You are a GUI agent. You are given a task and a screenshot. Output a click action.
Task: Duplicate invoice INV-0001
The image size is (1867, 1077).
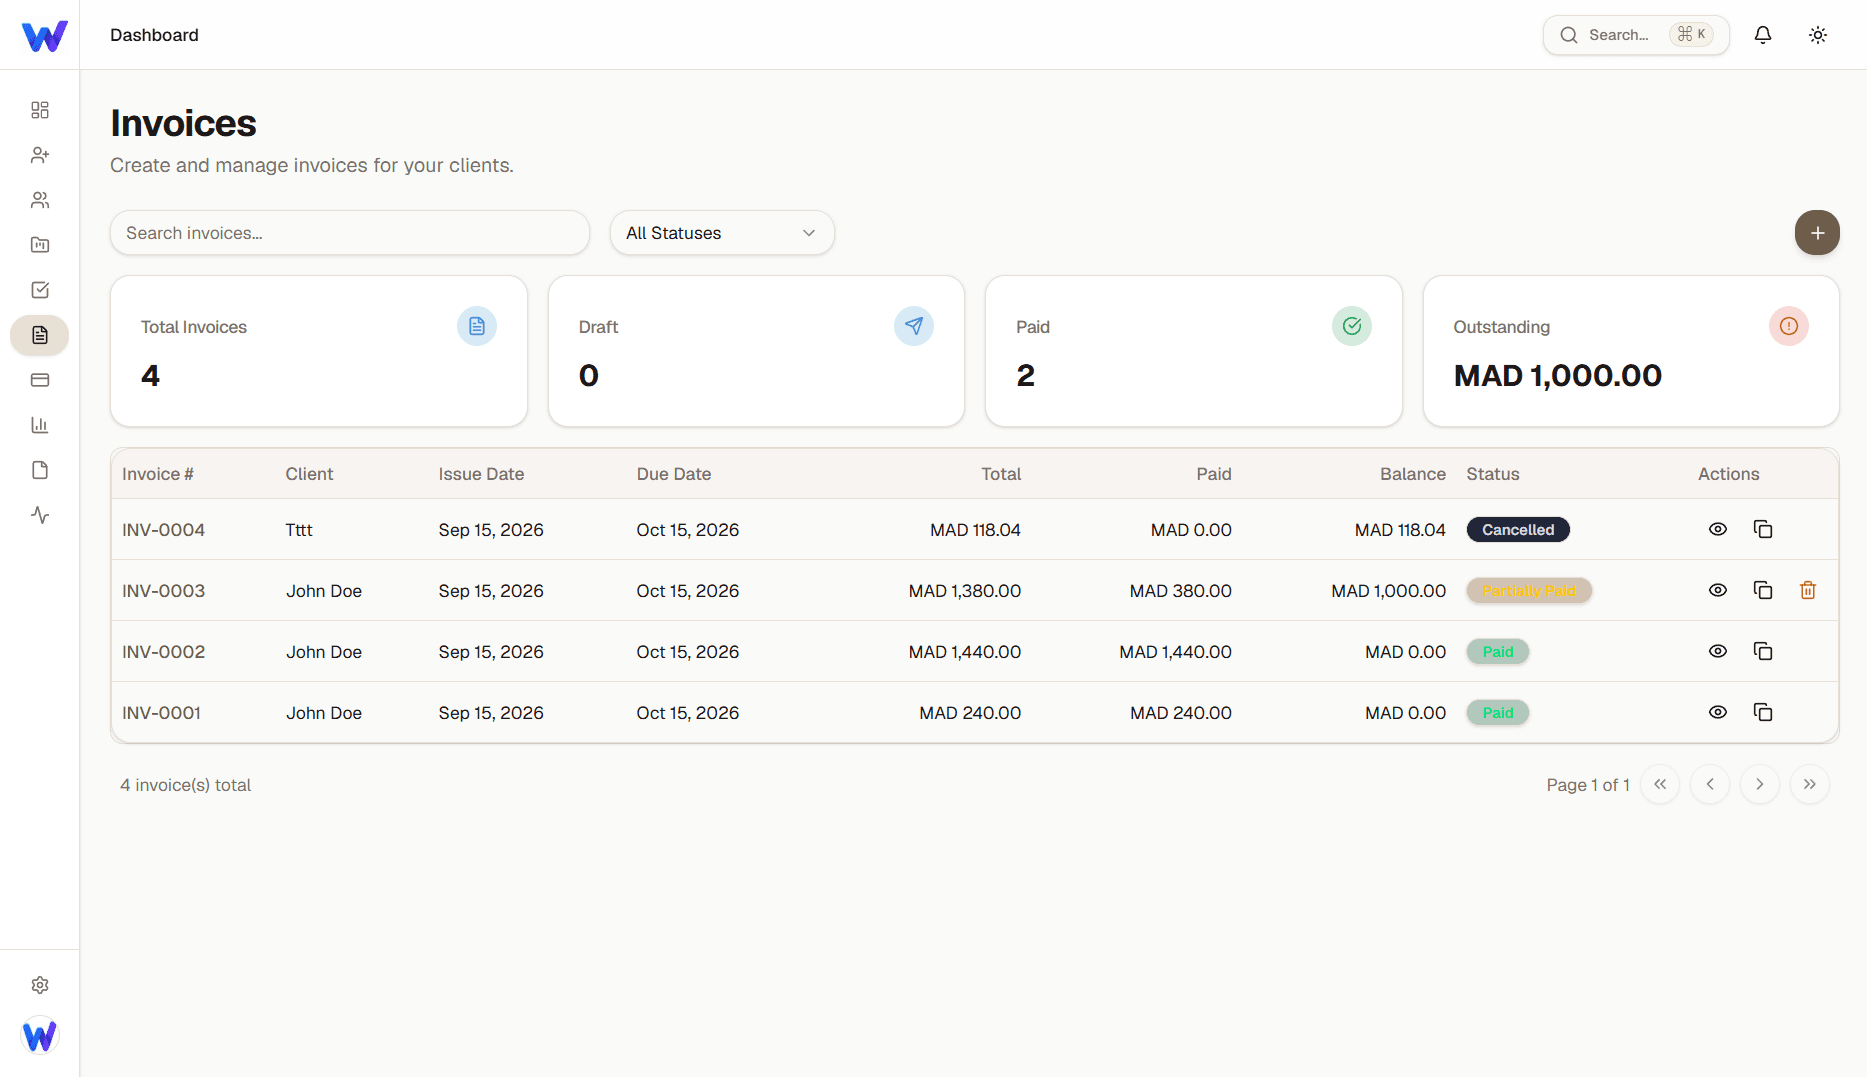coord(1763,712)
